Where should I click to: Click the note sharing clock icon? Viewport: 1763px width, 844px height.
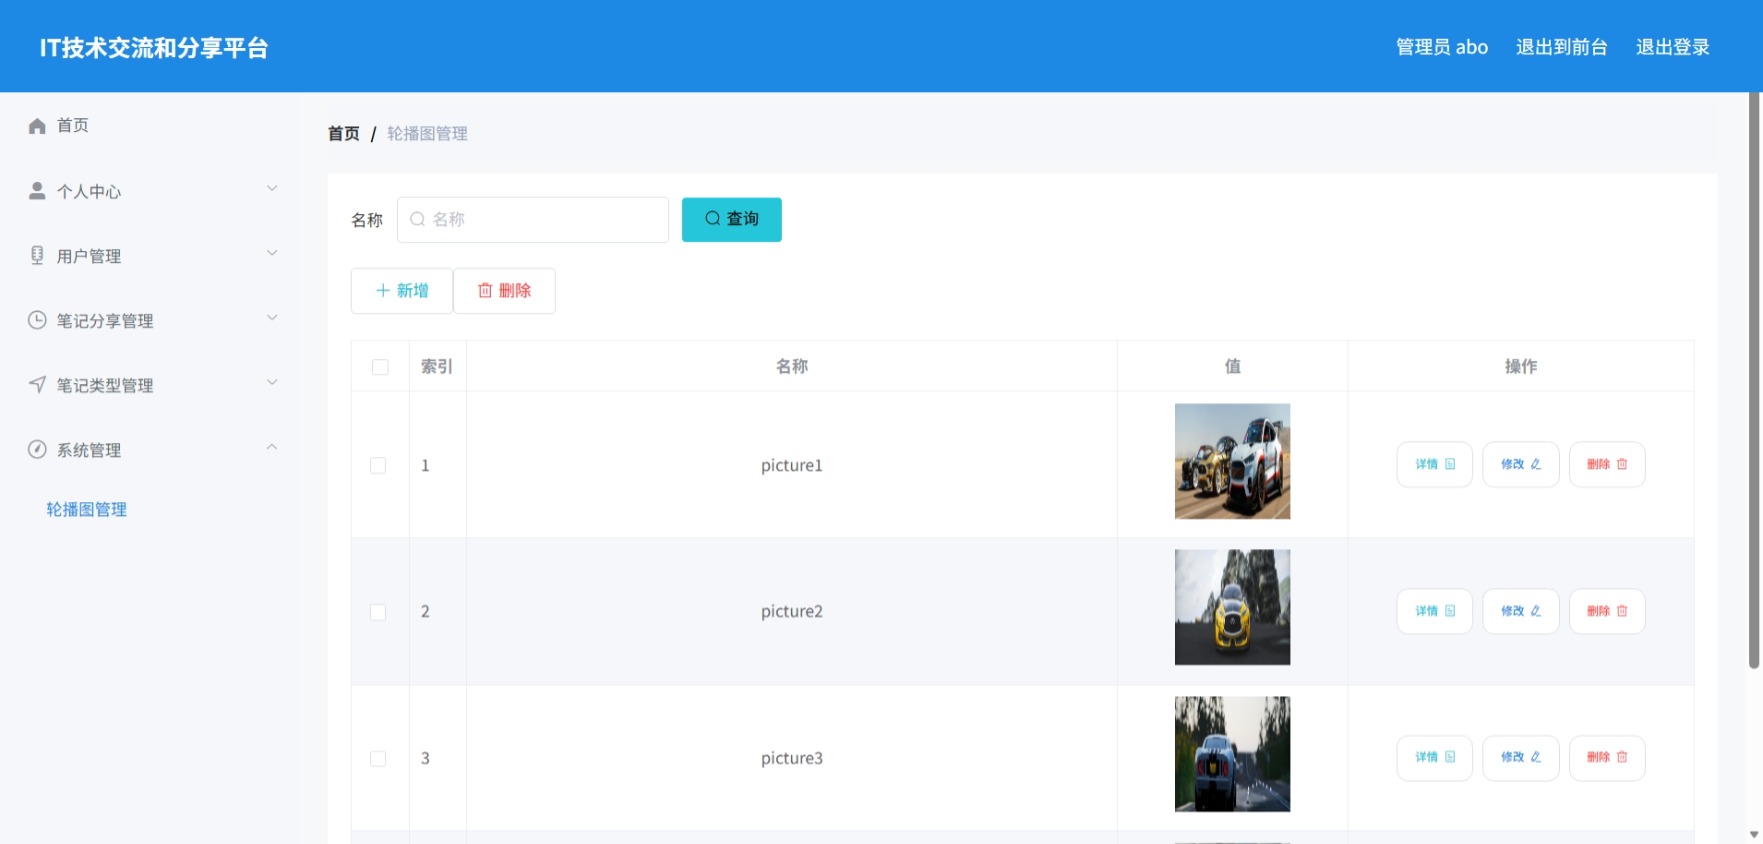(37, 320)
